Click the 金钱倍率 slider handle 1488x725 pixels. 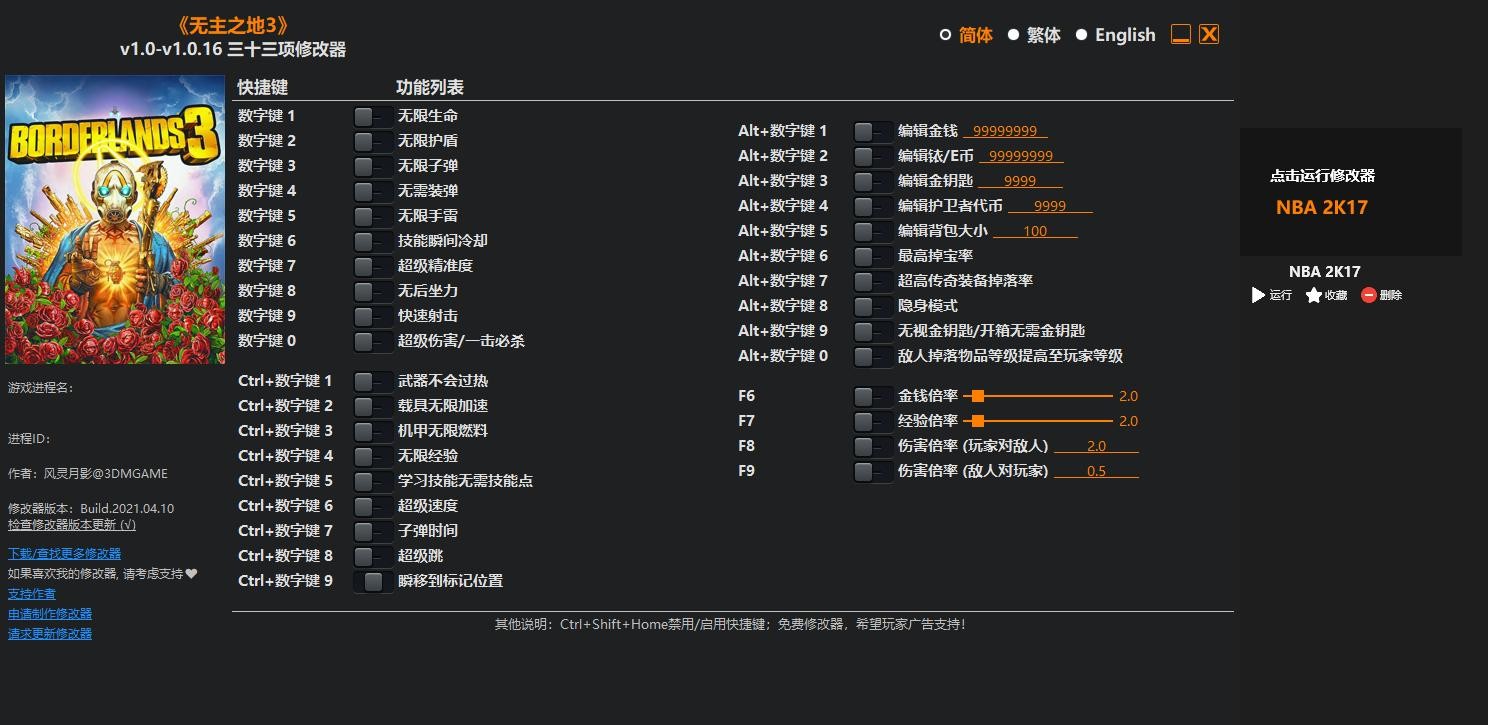tap(978, 396)
